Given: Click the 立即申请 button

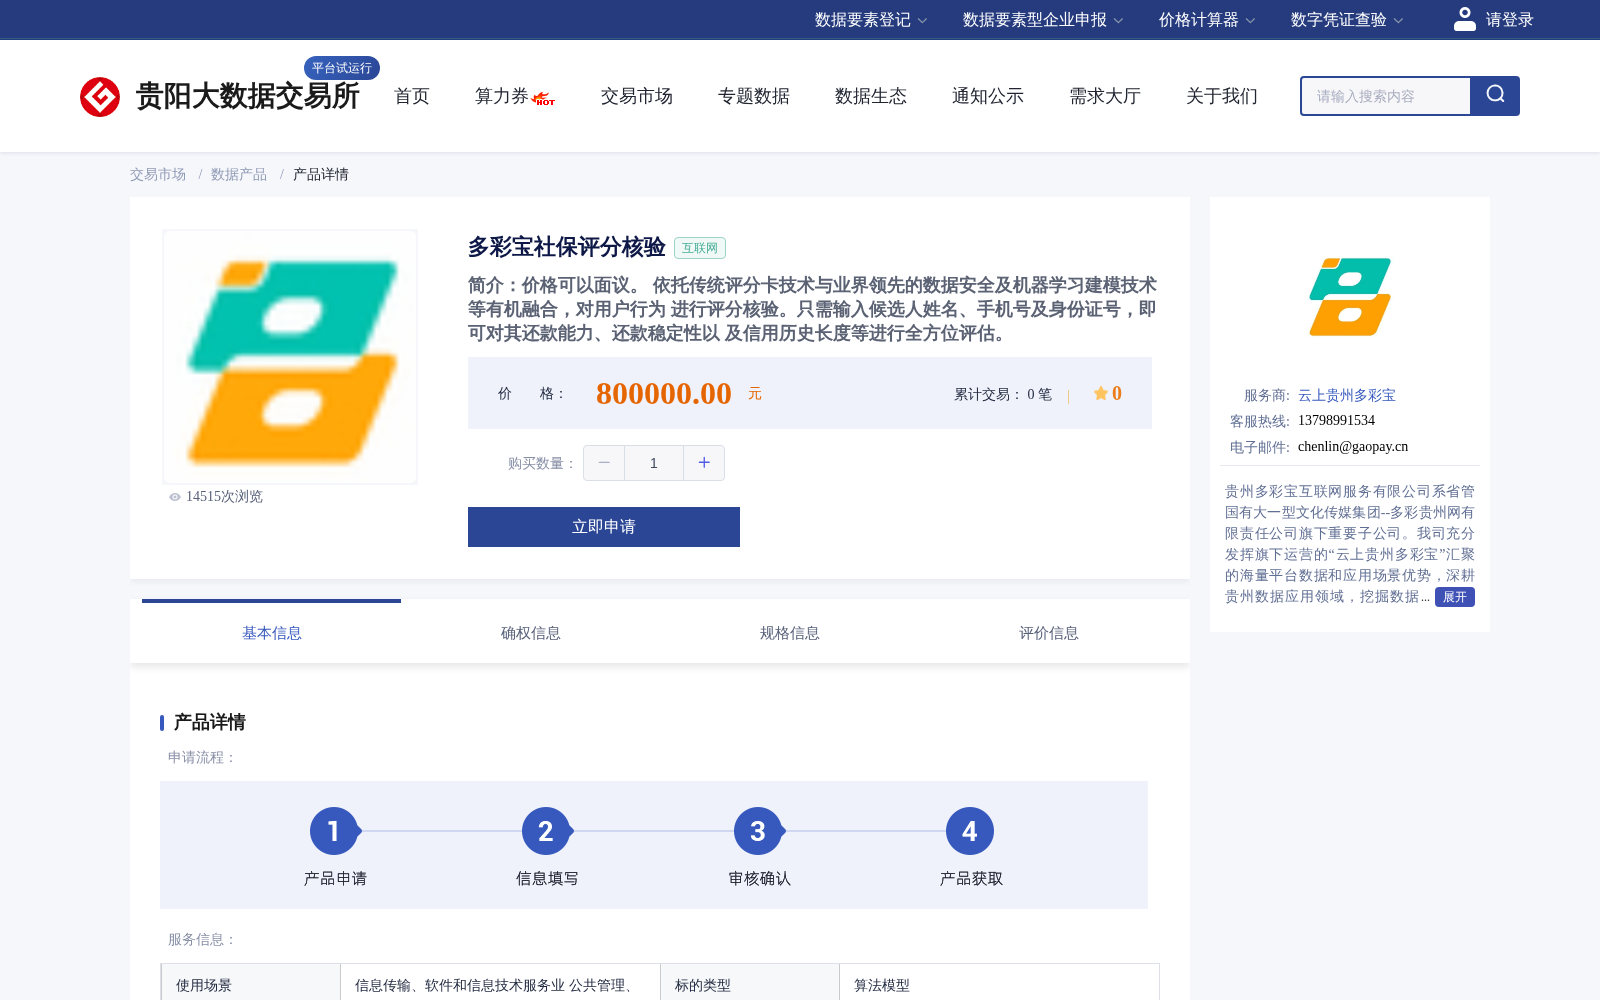Looking at the screenshot, I should (604, 527).
